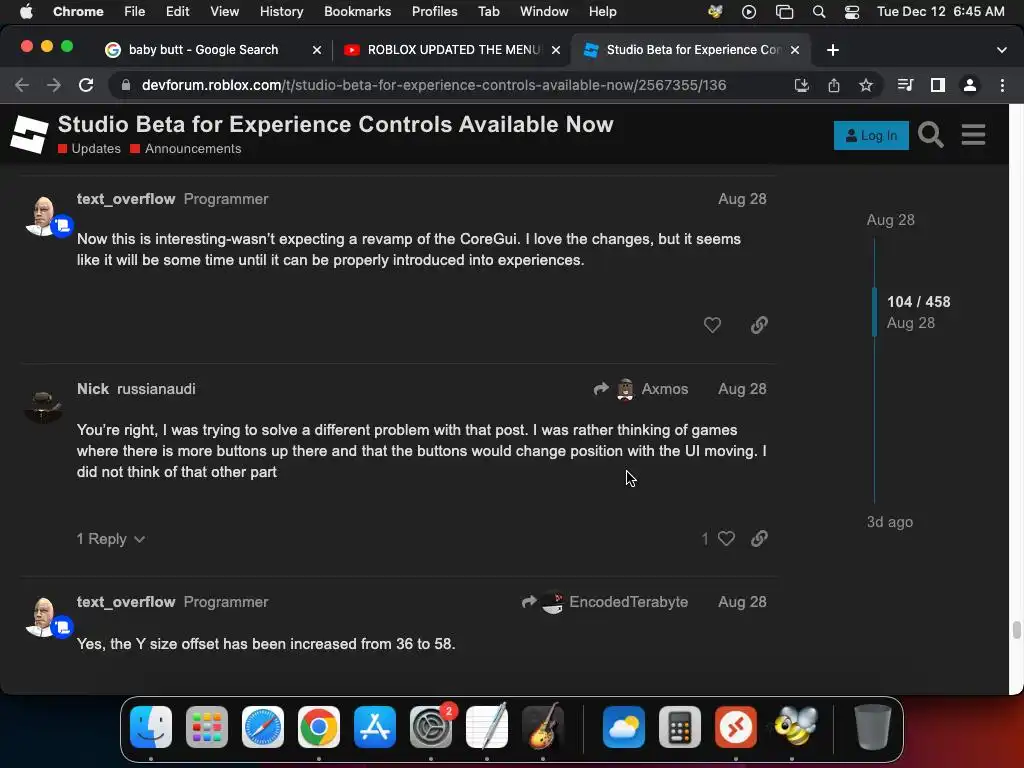Screen dimensions: 1024x768
Task: Click the reply arrow to EncodedTerabyte
Action: (529, 601)
